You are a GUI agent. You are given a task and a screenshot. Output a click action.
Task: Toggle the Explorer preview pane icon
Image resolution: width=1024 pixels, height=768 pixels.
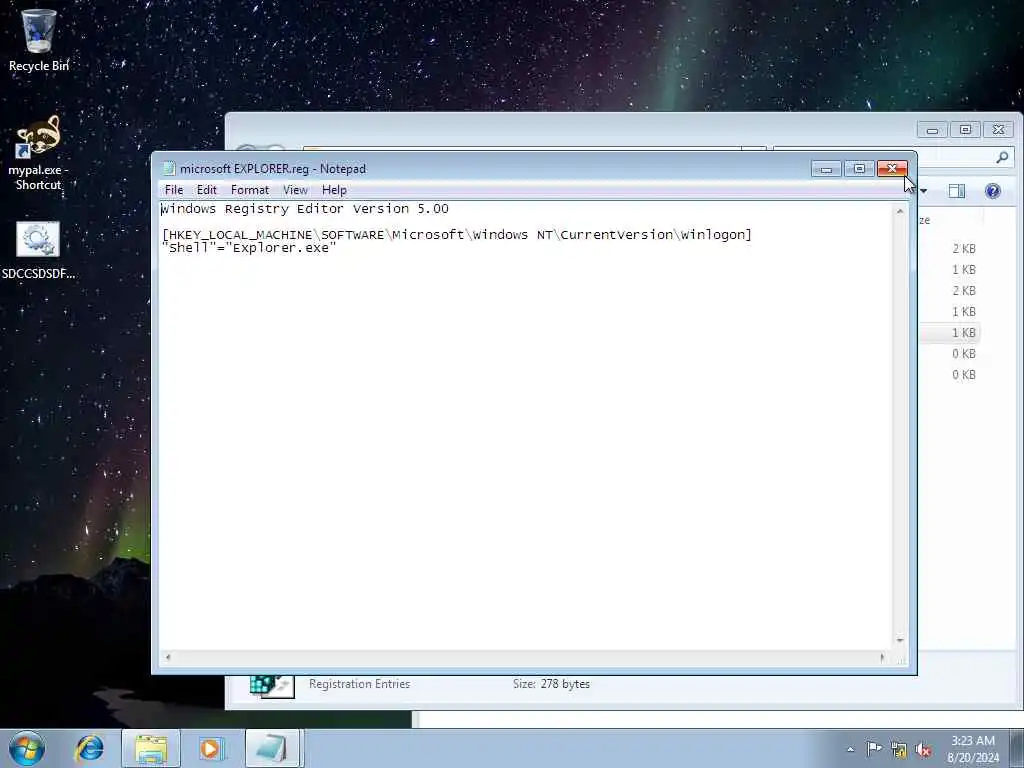click(x=957, y=191)
